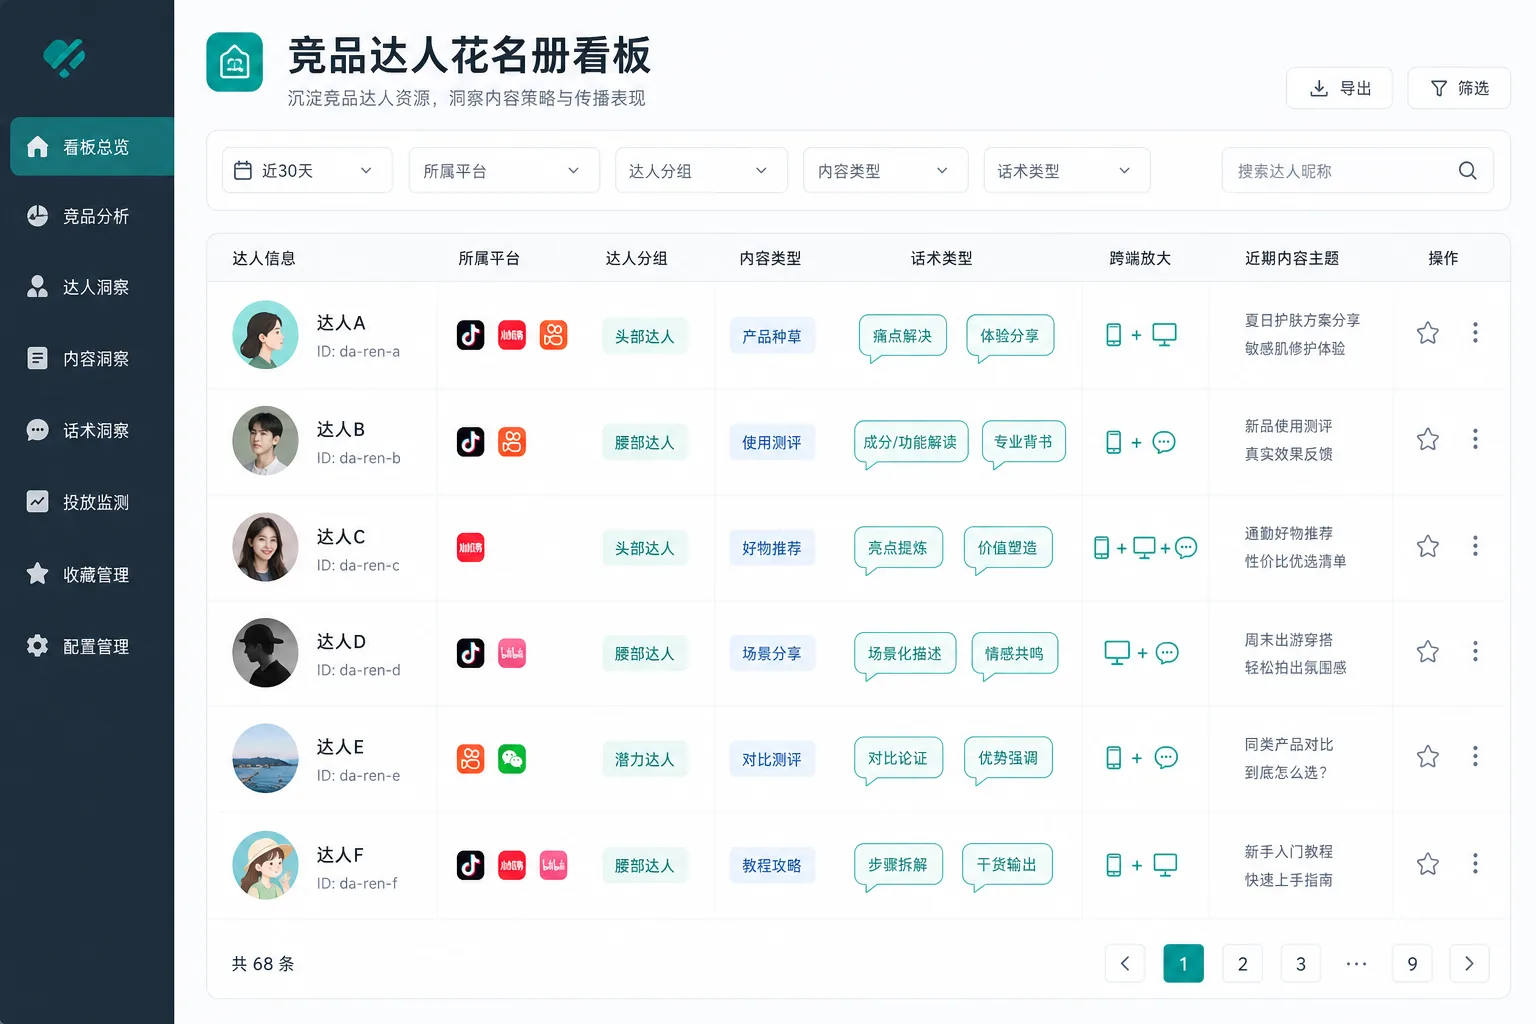The image size is (1536, 1024).
Task: Click the ID: da-ren-c text
Action: tap(358, 565)
